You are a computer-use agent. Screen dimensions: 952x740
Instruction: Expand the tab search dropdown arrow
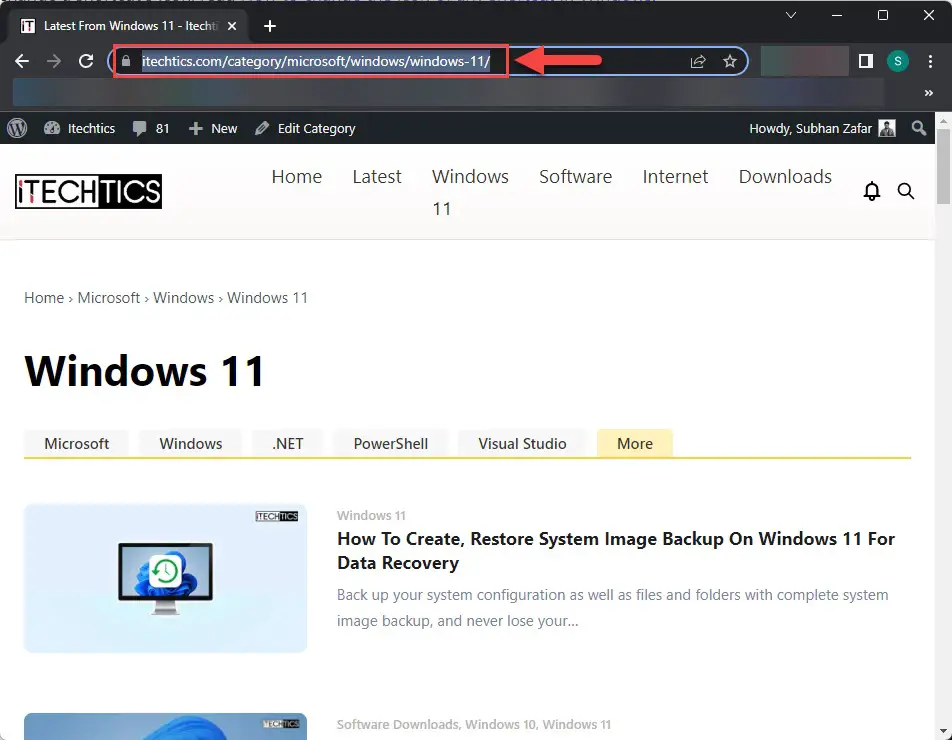[790, 15]
